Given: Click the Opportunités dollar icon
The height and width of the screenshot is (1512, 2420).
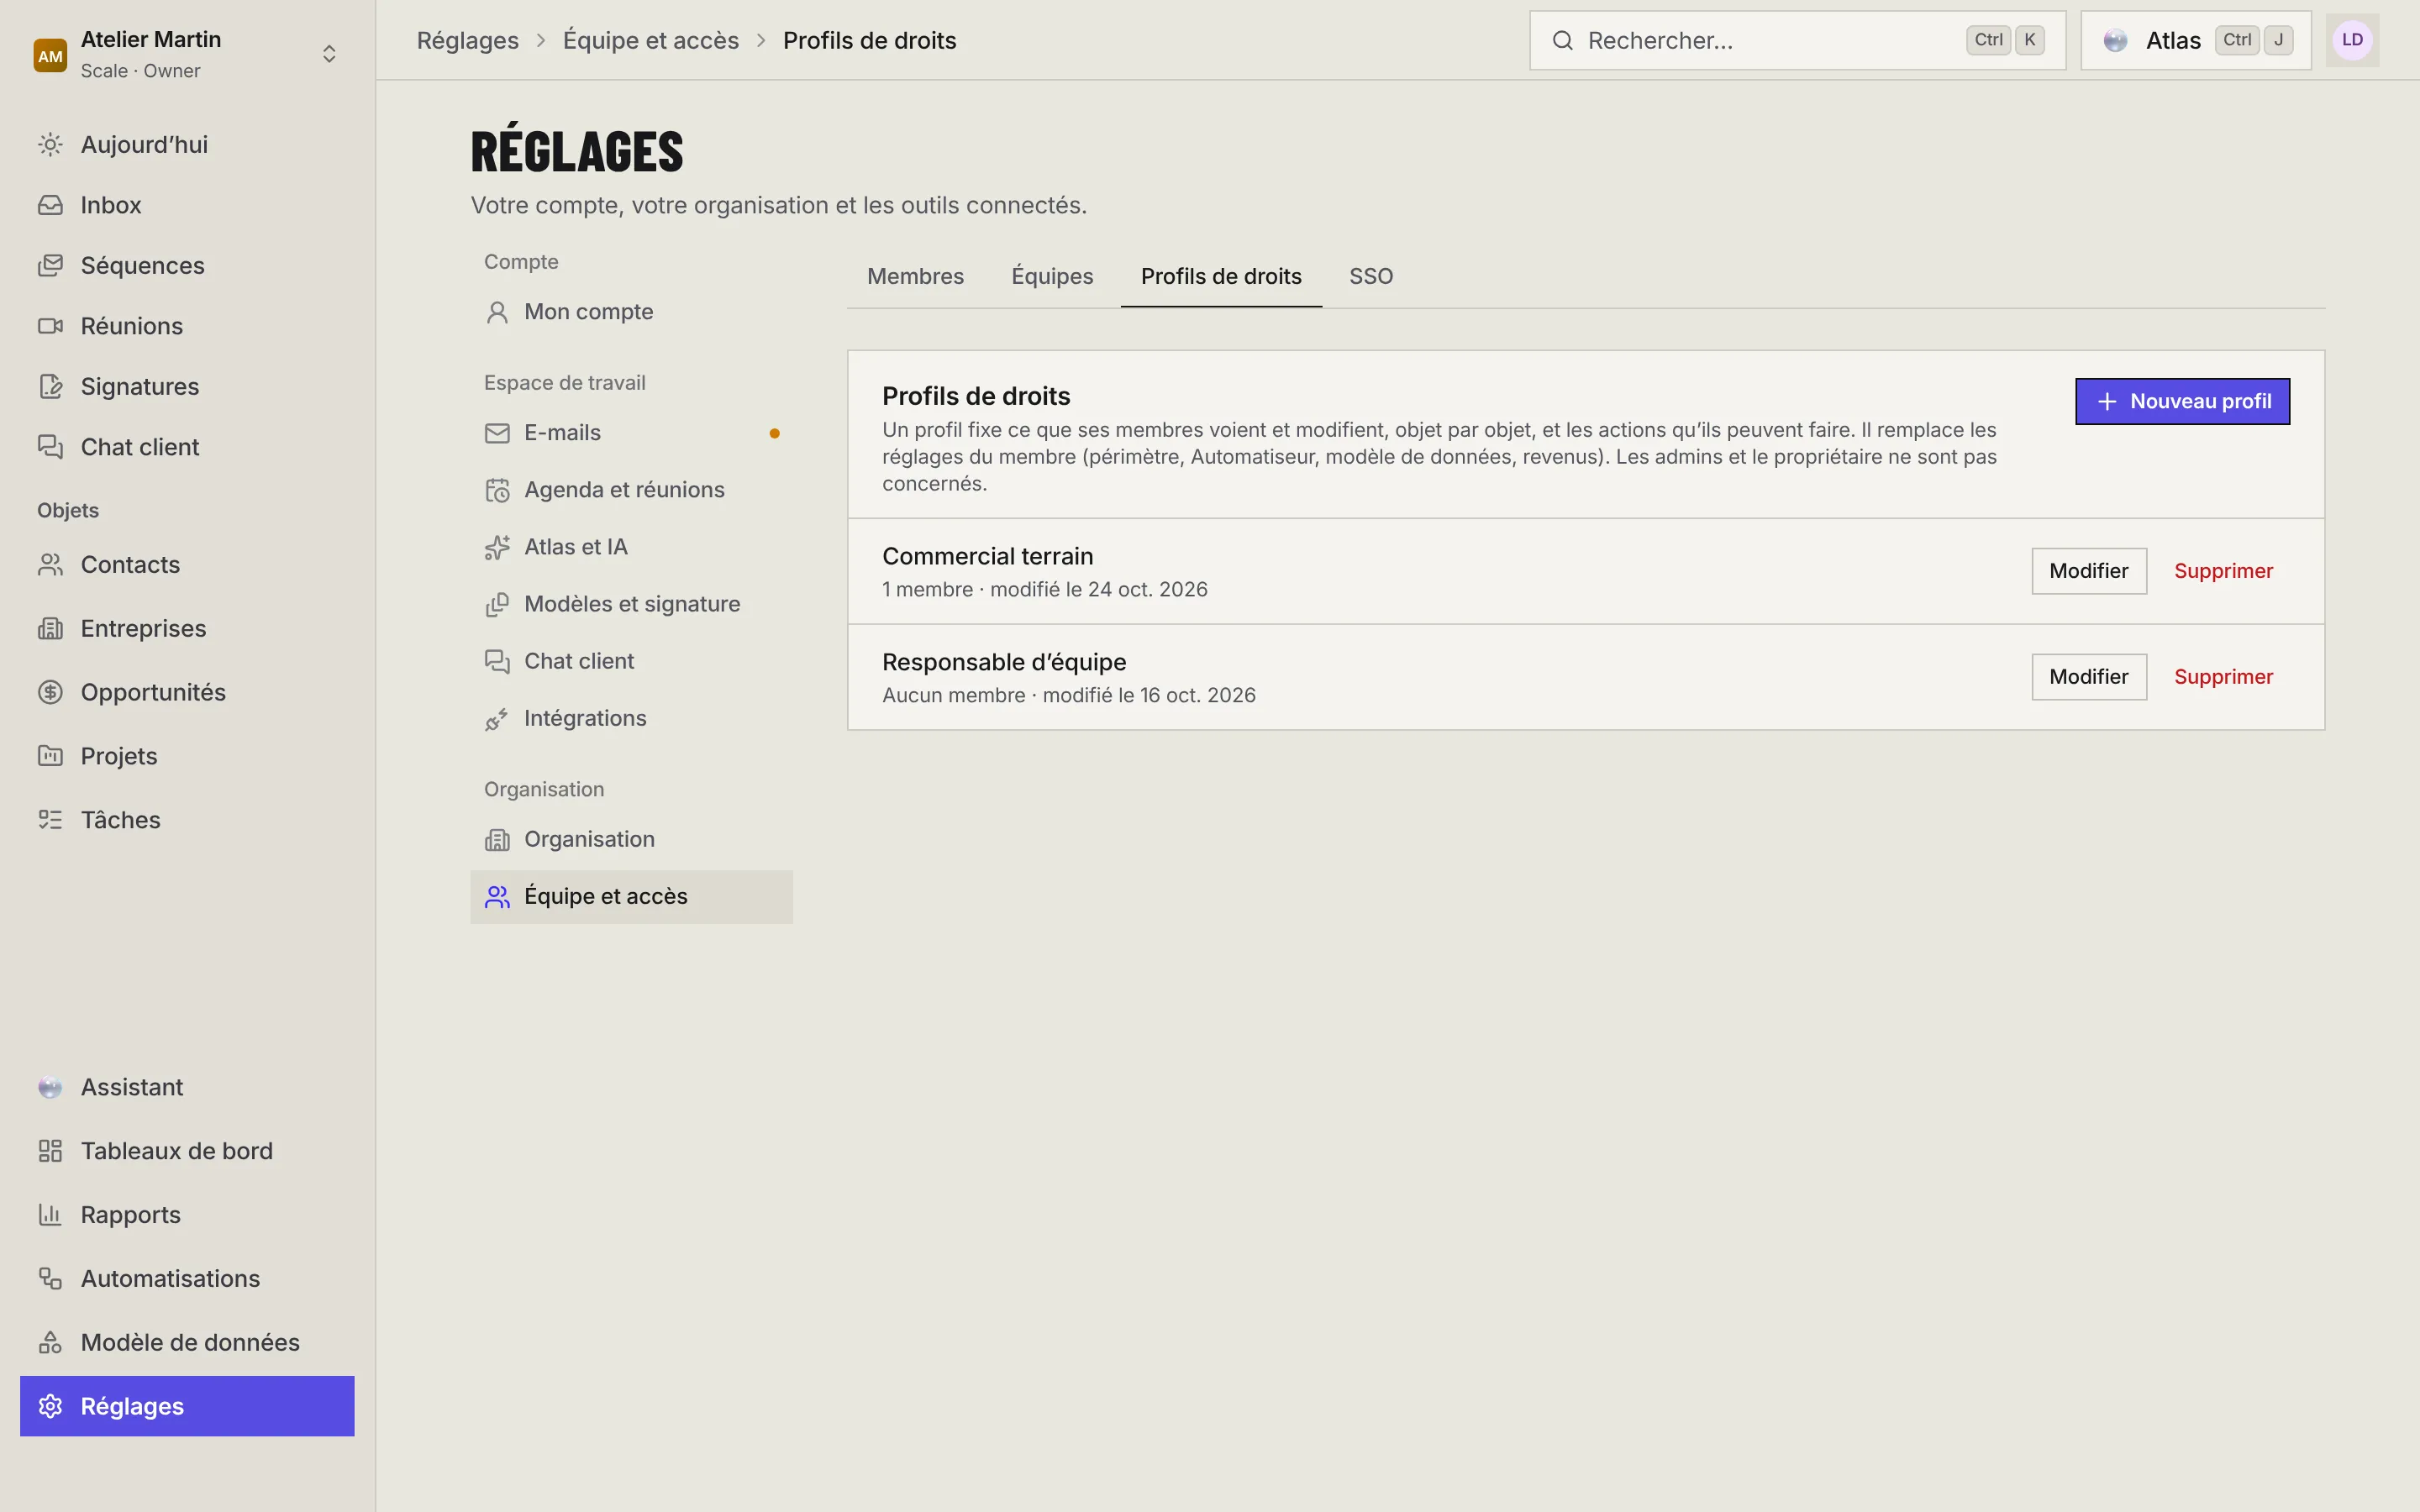Looking at the screenshot, I should coord(50,693).
